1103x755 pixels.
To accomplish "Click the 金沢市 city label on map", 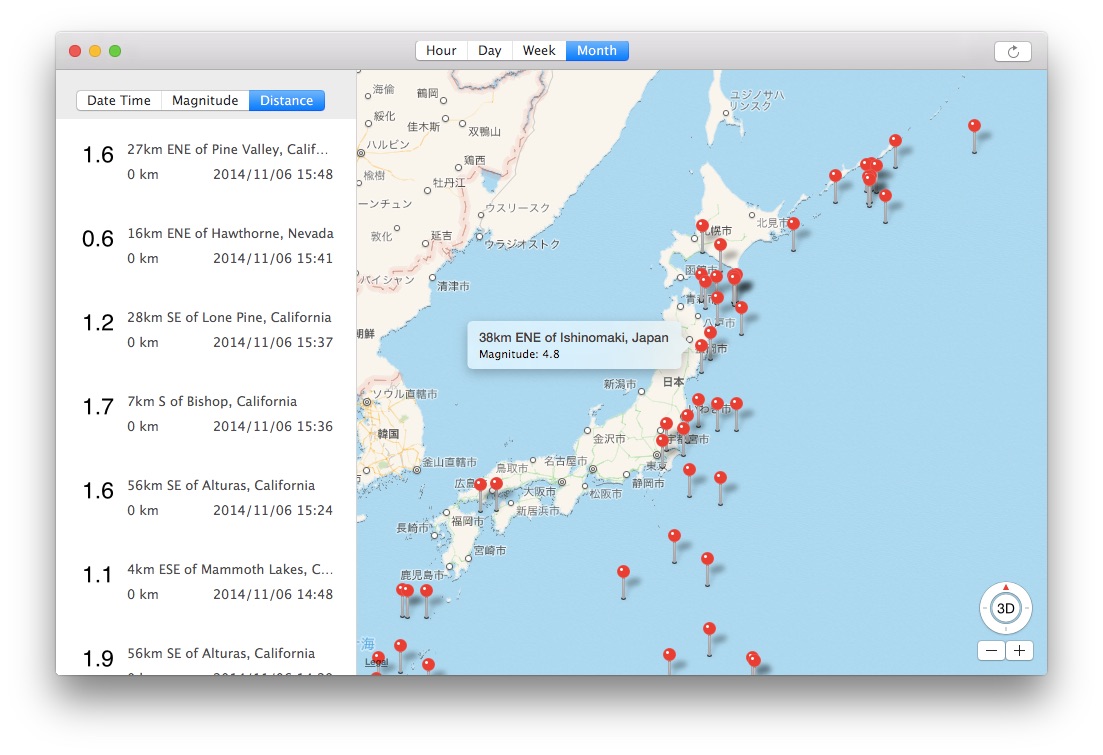I will (609, 438).
